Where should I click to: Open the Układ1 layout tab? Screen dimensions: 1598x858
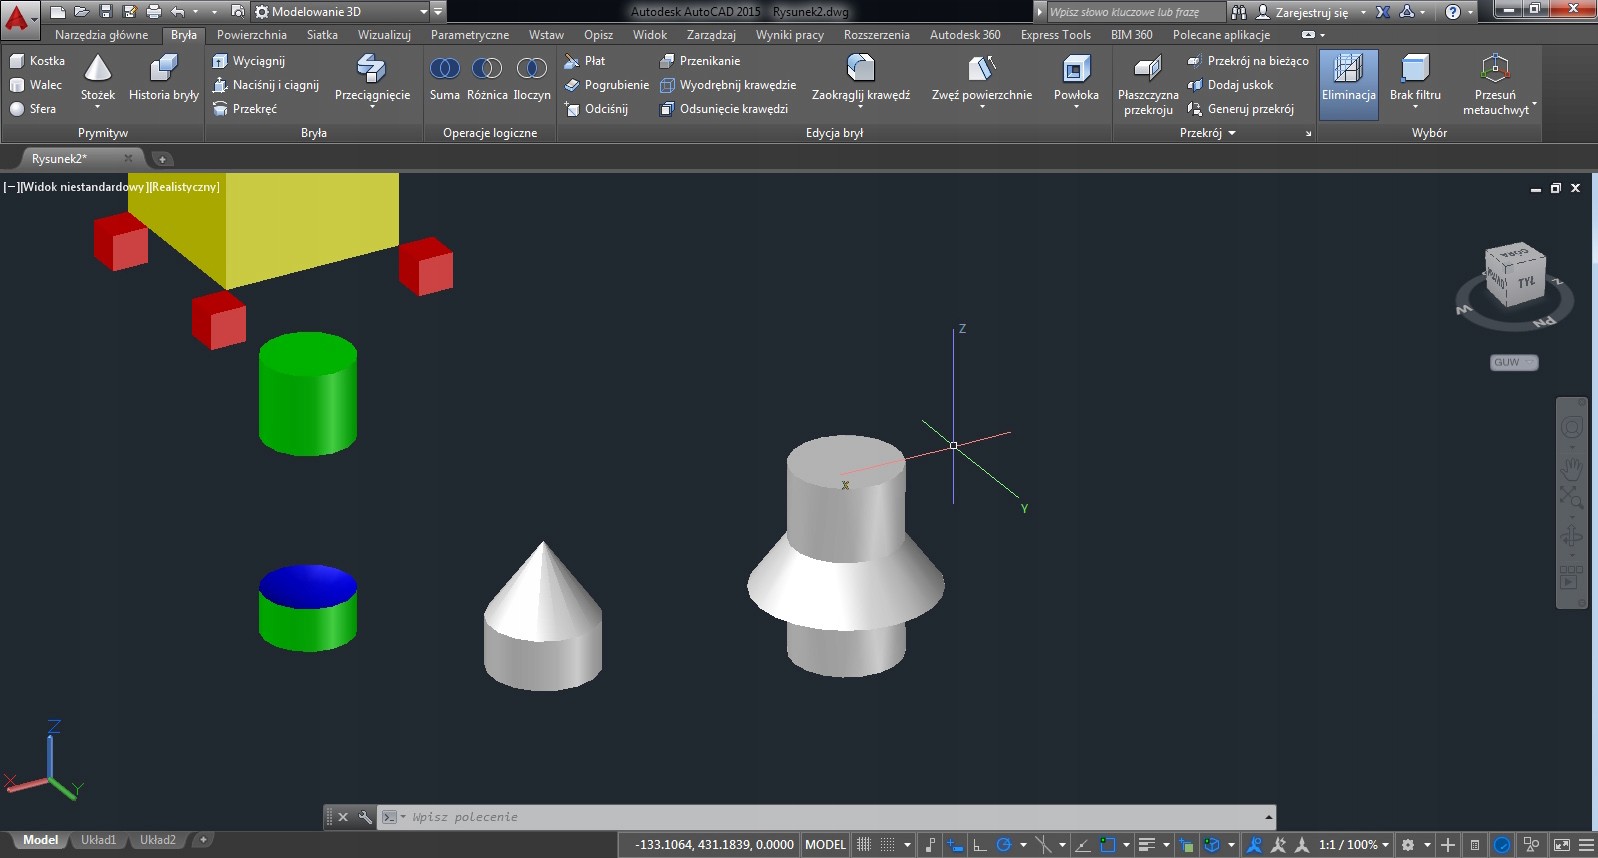[98, 840]
